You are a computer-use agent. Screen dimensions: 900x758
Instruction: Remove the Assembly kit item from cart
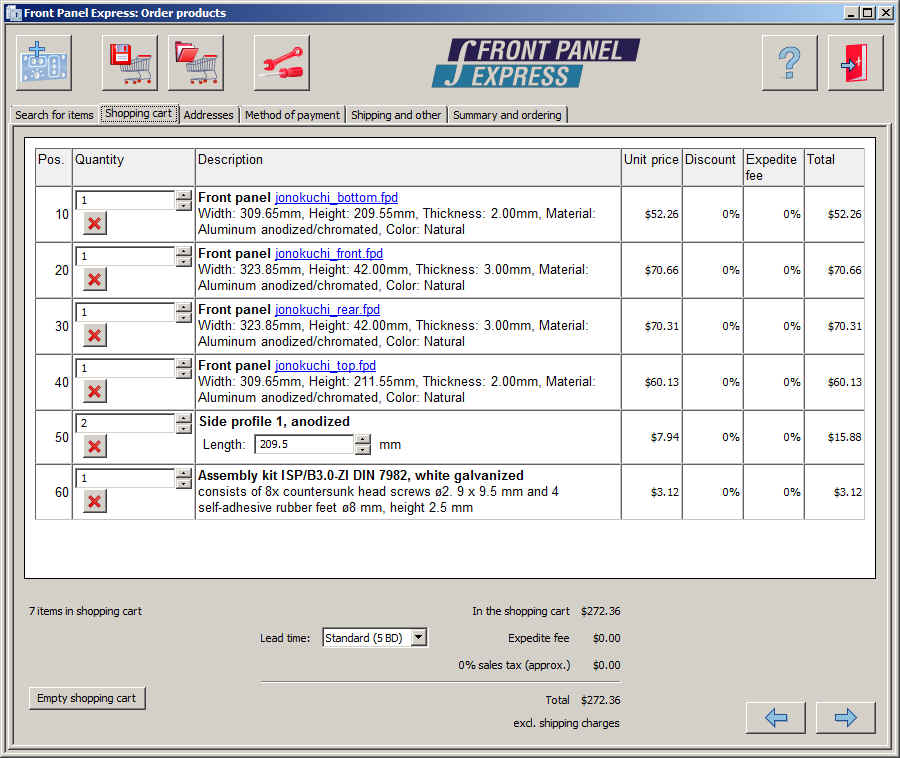point(94,501)
